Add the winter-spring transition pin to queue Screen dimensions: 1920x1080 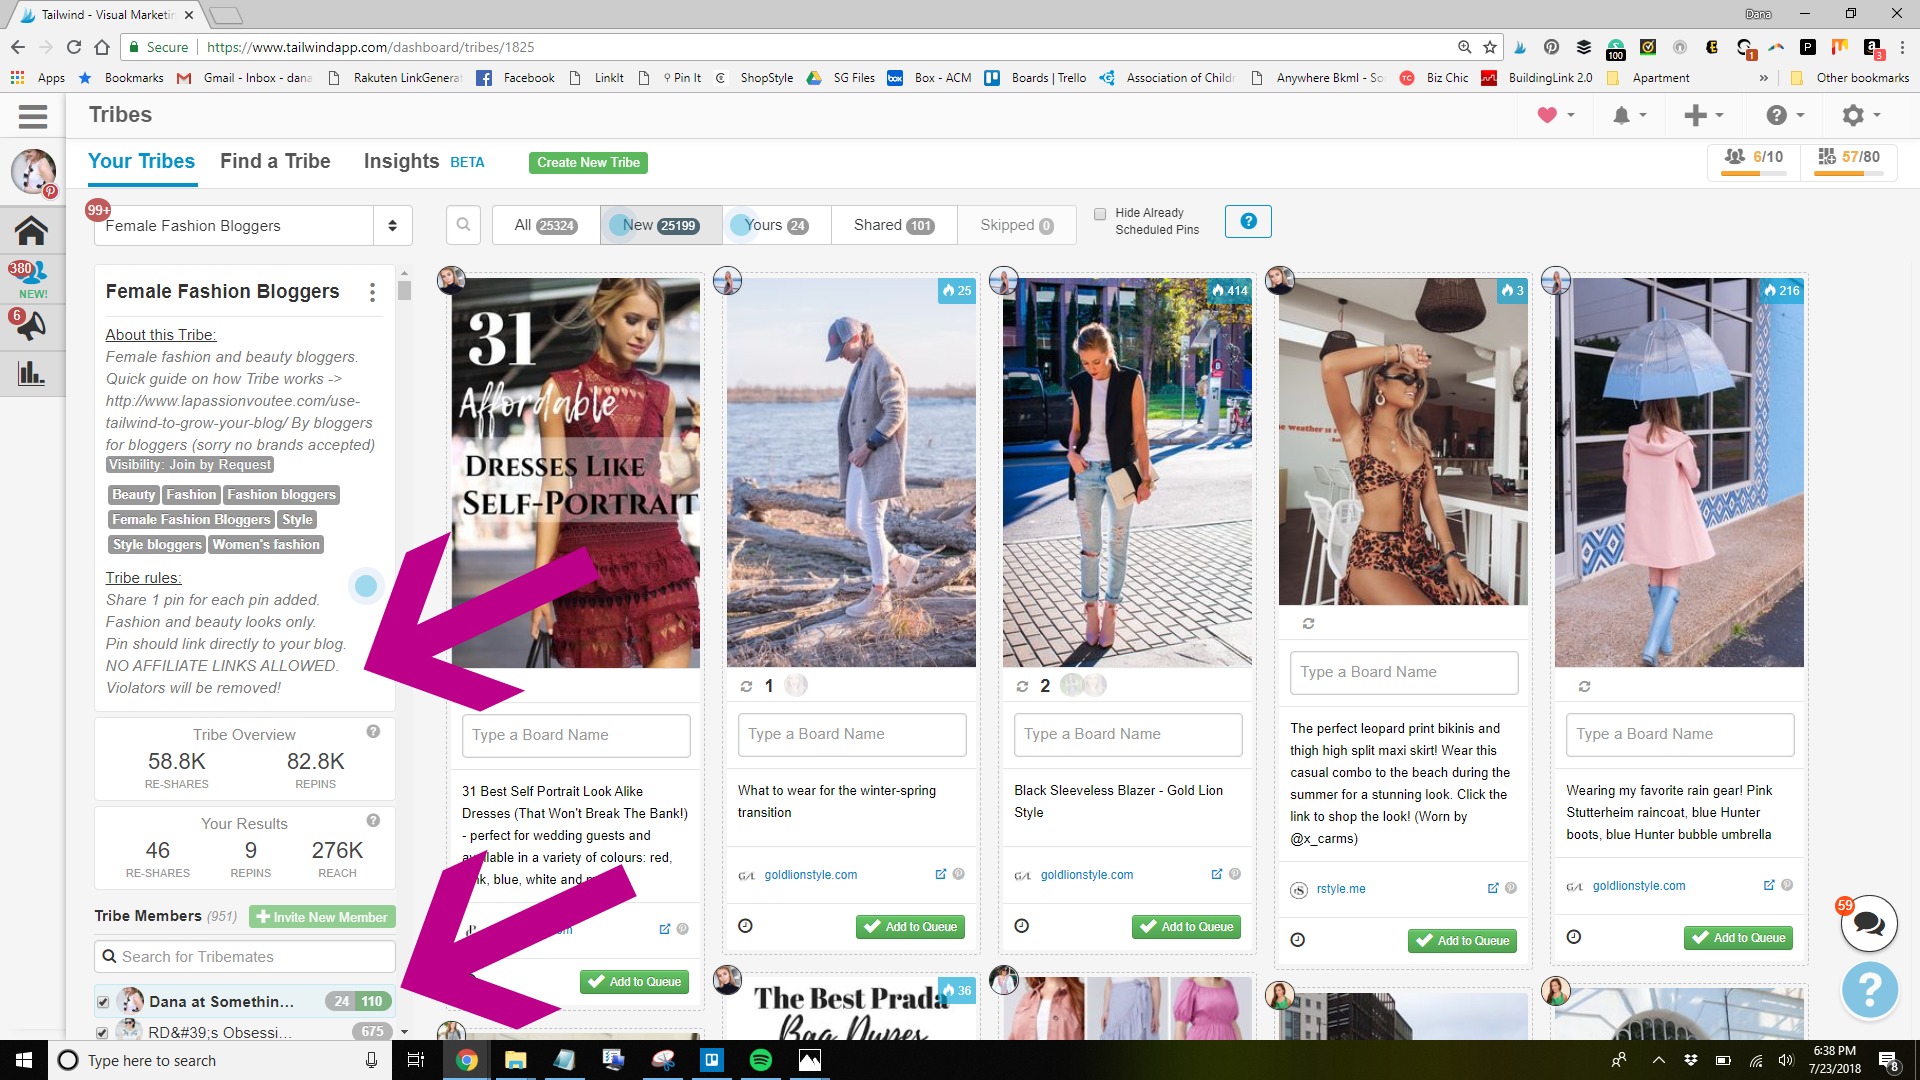pyautogui.click(x=911, y=927)
